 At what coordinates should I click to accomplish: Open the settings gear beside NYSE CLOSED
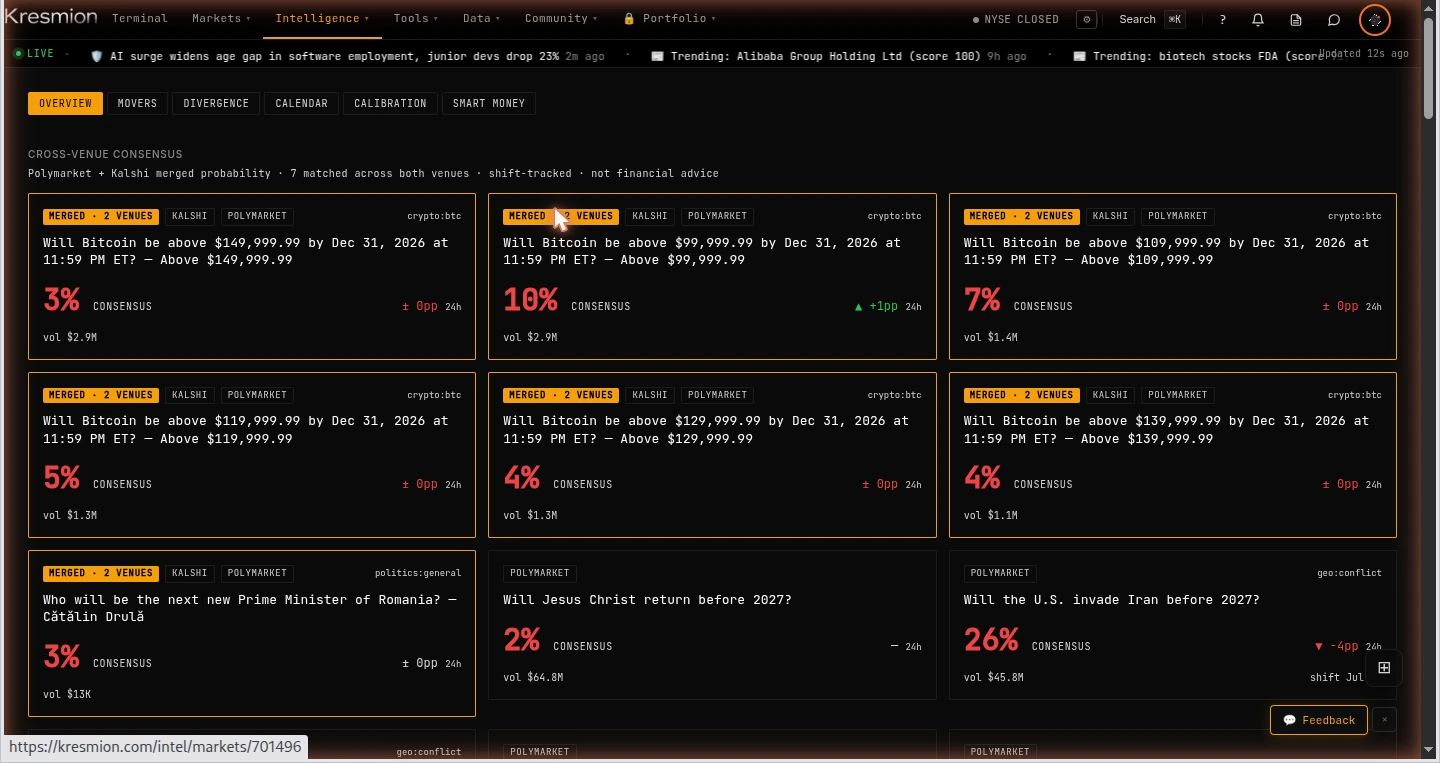point(1086,19)
